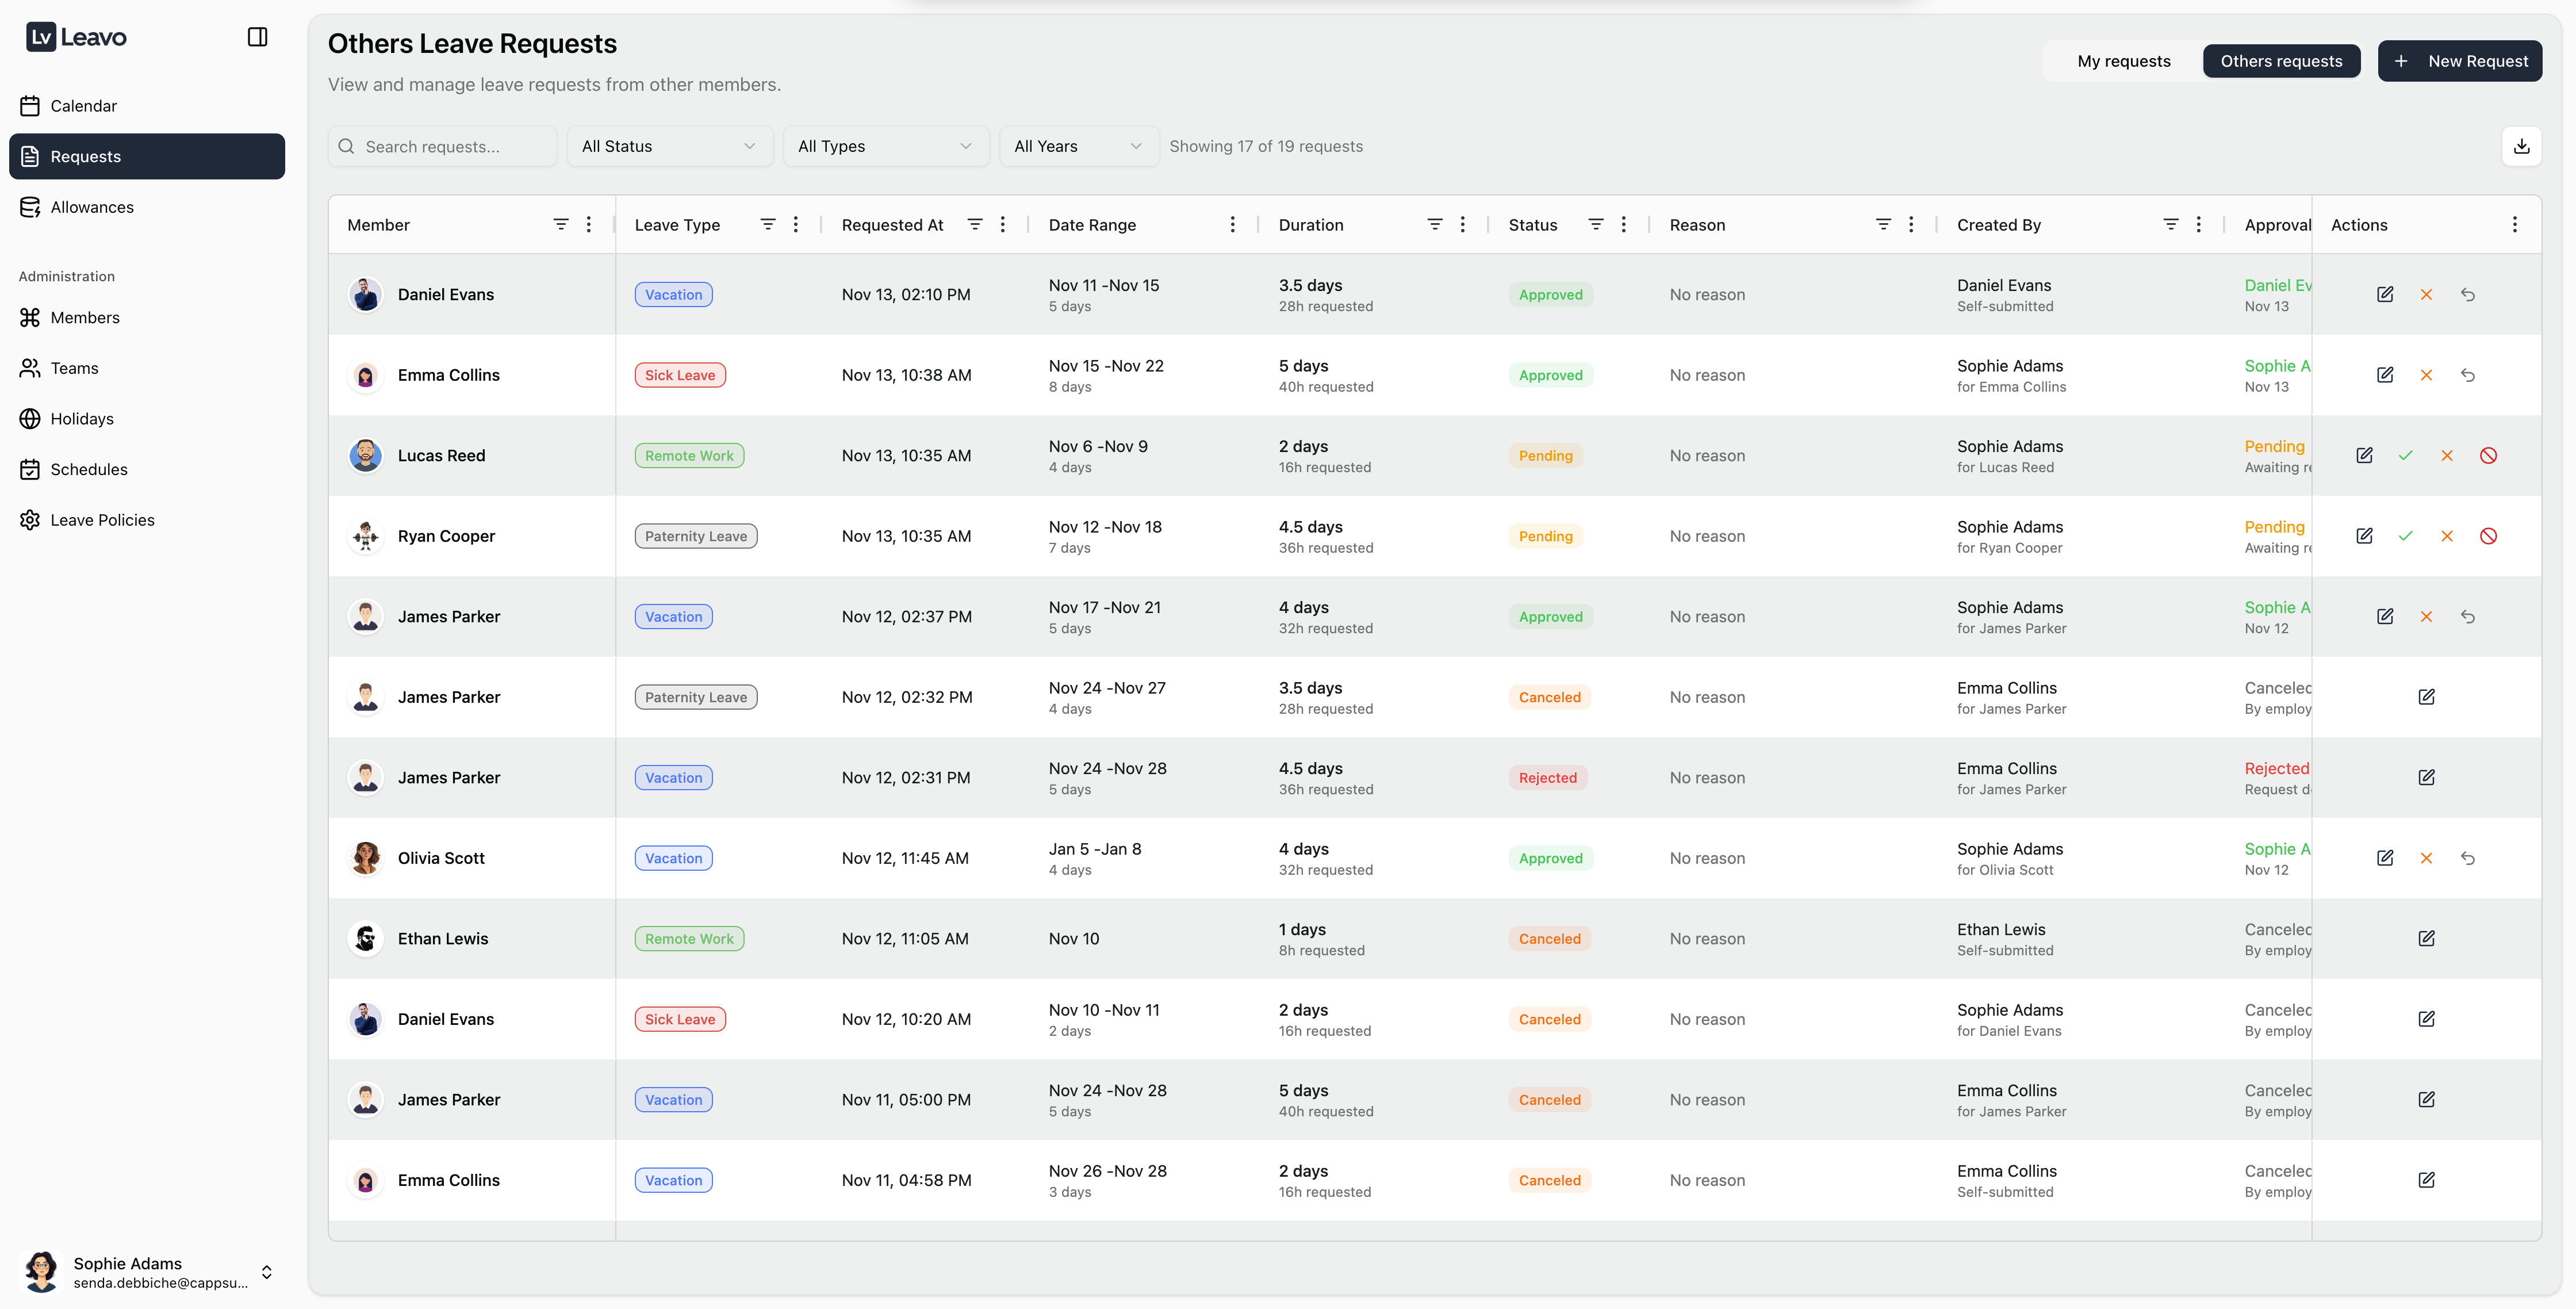The width and height of the screenshot is (2576, 1309).
Task: Switch to the Others requests tab
Action: pyautogui.click(x=2282, y=61)
